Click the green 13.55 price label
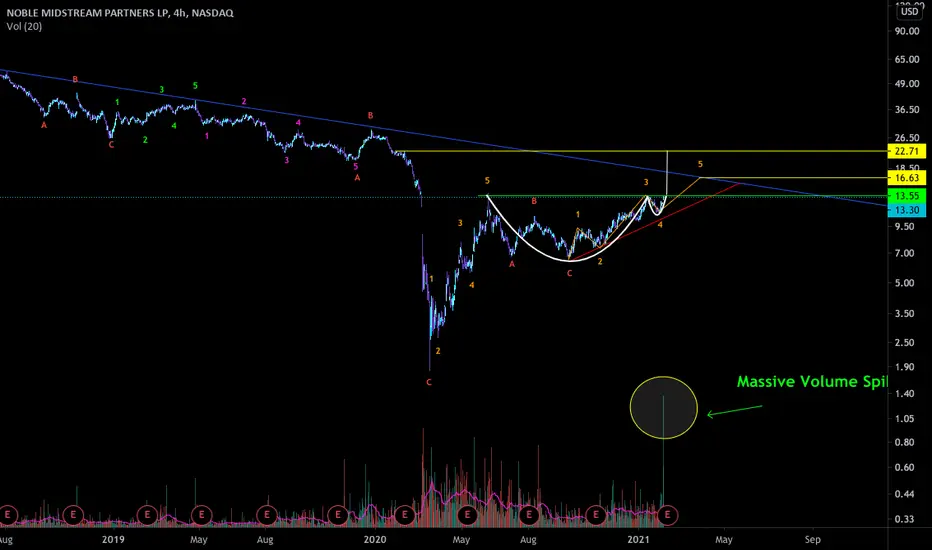Screen dimensions: 932x550 [x=906, y=196]
